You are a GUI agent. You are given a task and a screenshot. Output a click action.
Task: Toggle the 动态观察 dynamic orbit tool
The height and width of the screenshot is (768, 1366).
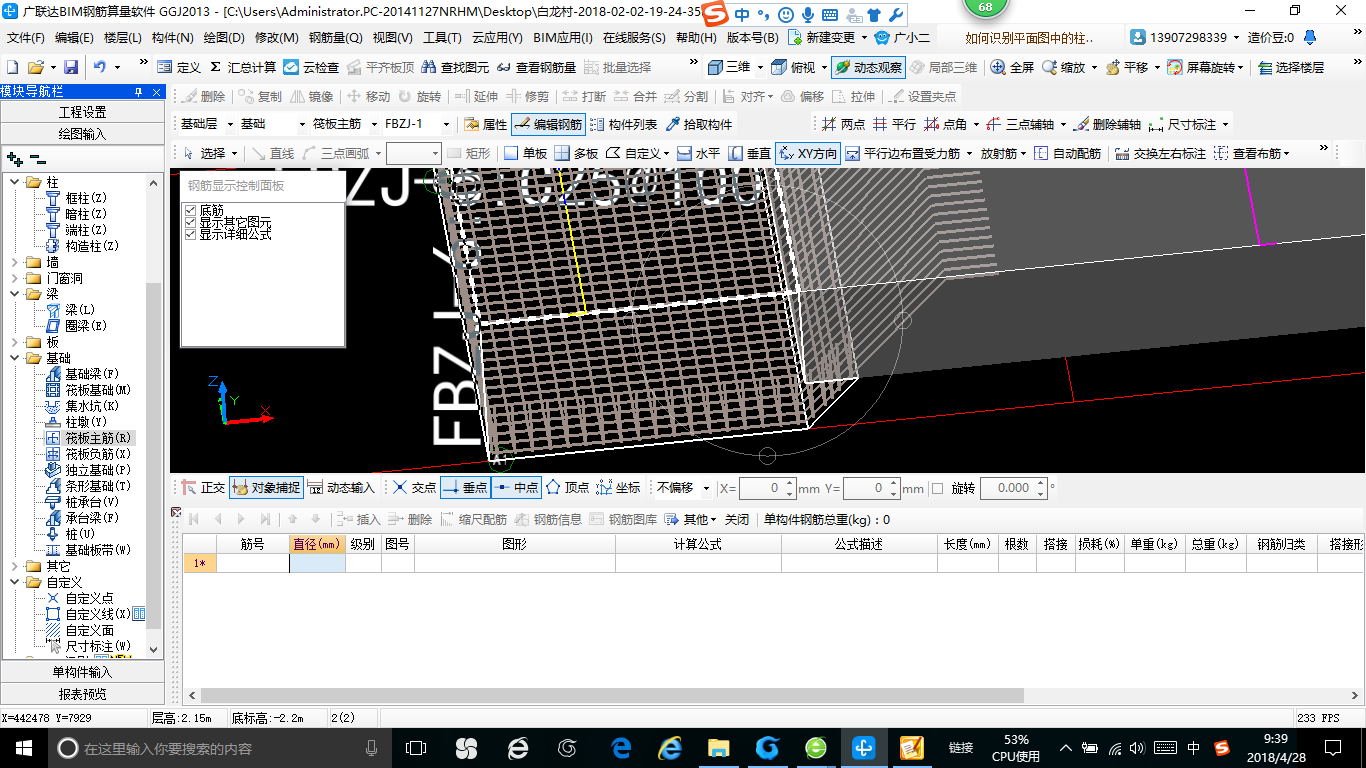[x=867, y=67]
